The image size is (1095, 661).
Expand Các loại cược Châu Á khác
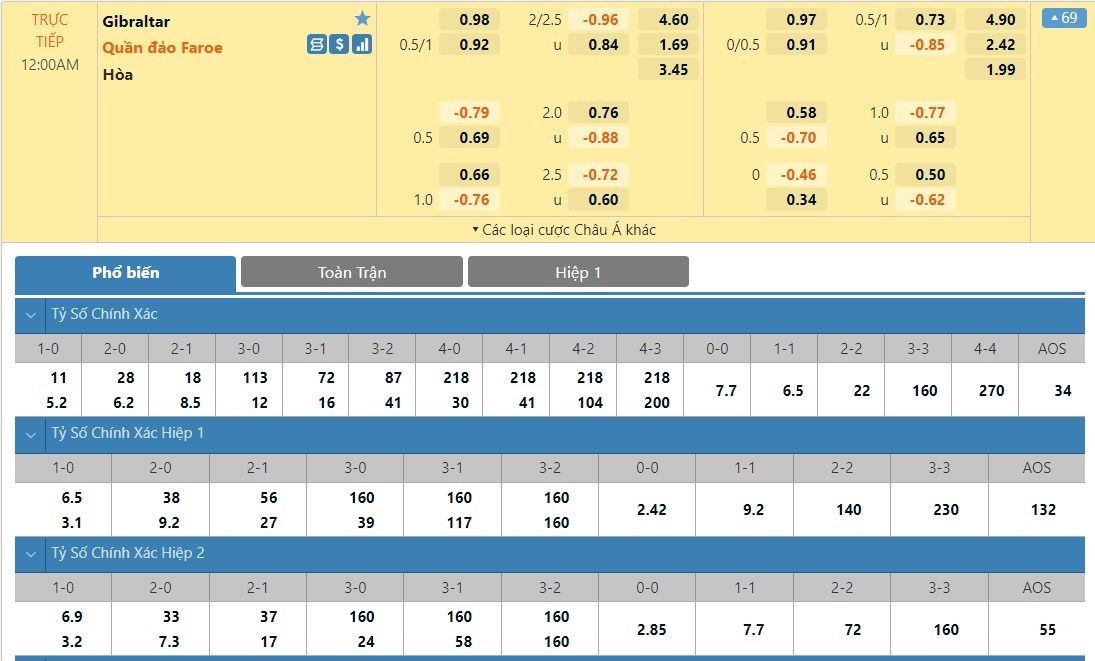pyautogui.click(x=564, y=229)
